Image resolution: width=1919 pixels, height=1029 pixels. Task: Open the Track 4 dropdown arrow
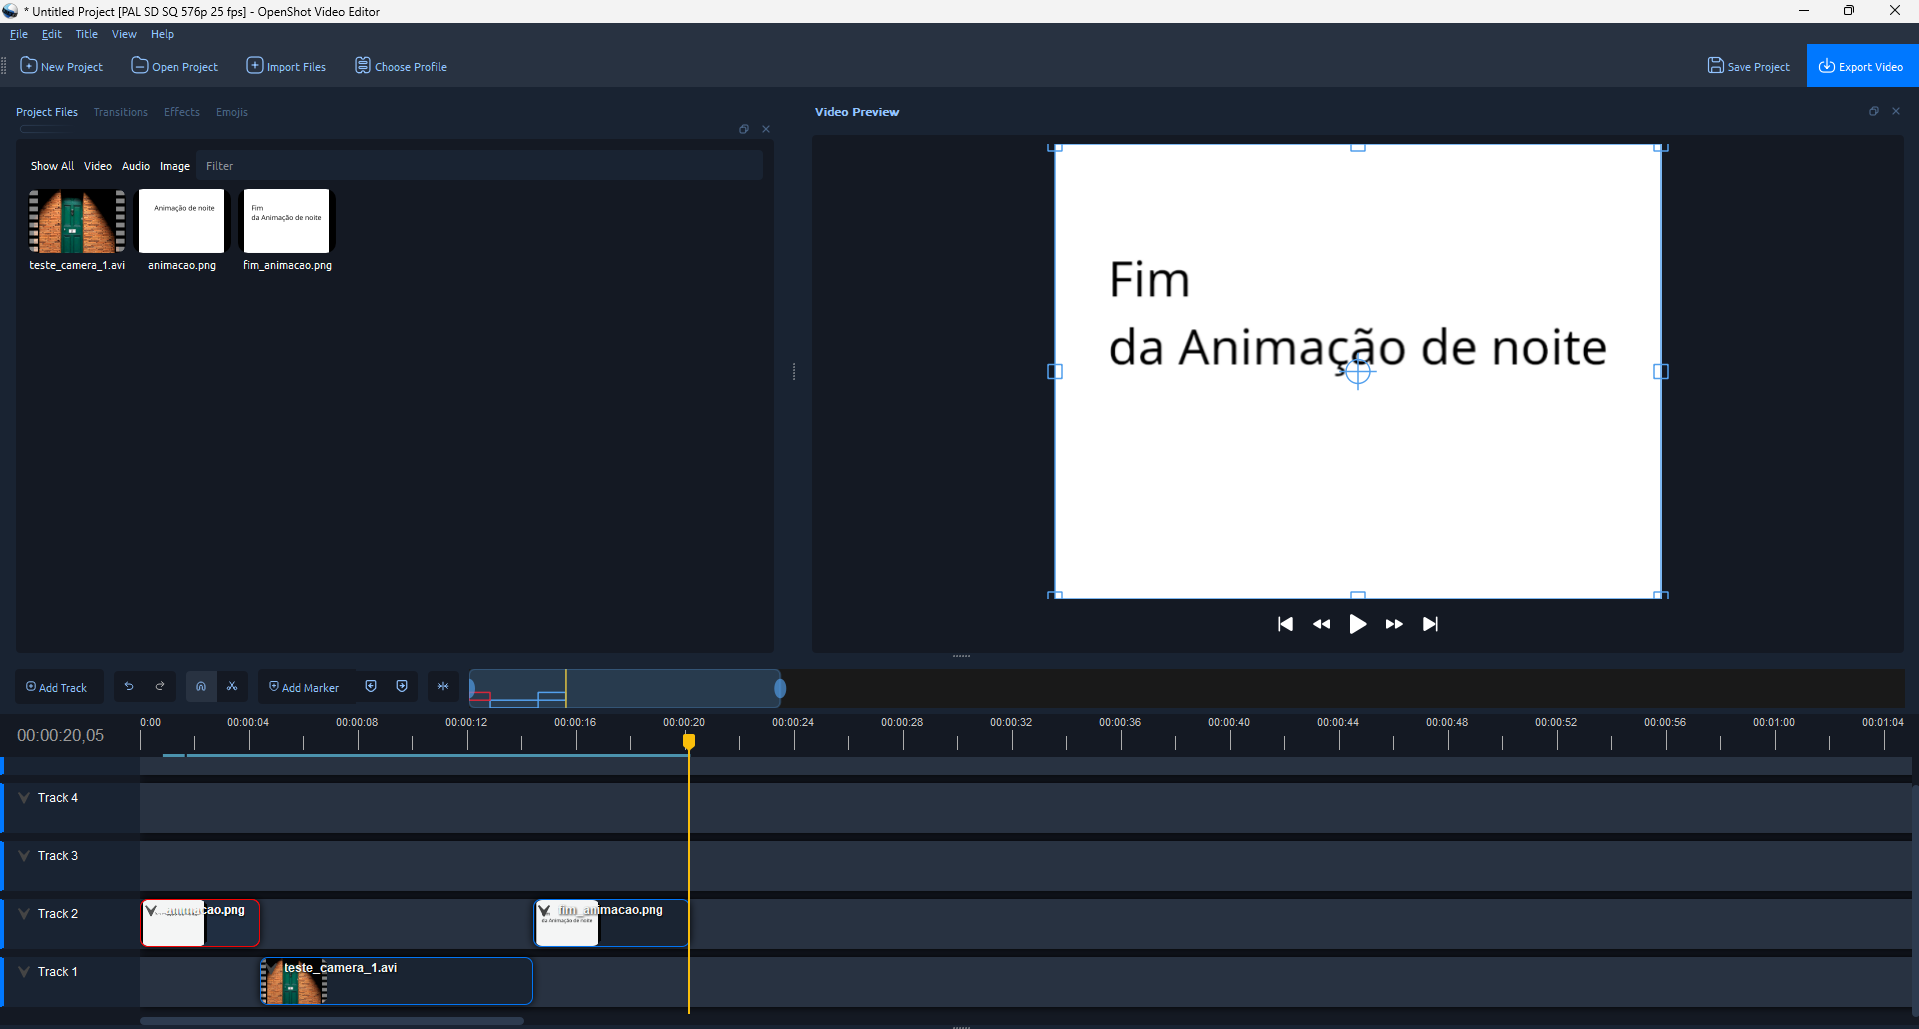tap(24, 798)
